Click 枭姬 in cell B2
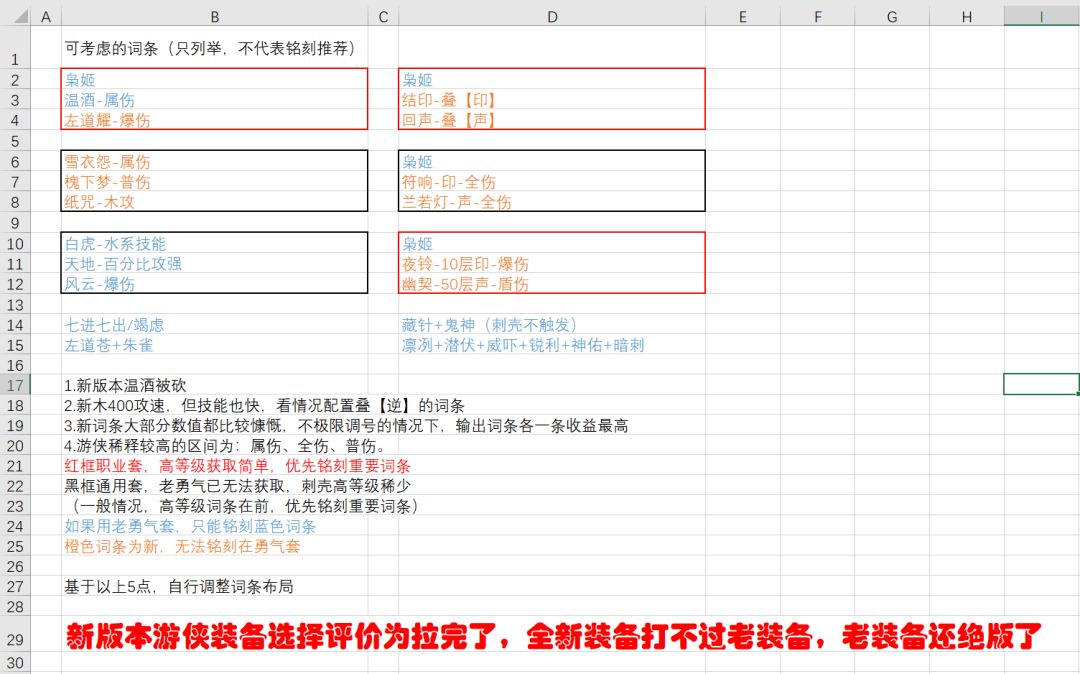The height and width of the screenshot is (674, 1080). [x=79, y=80]
